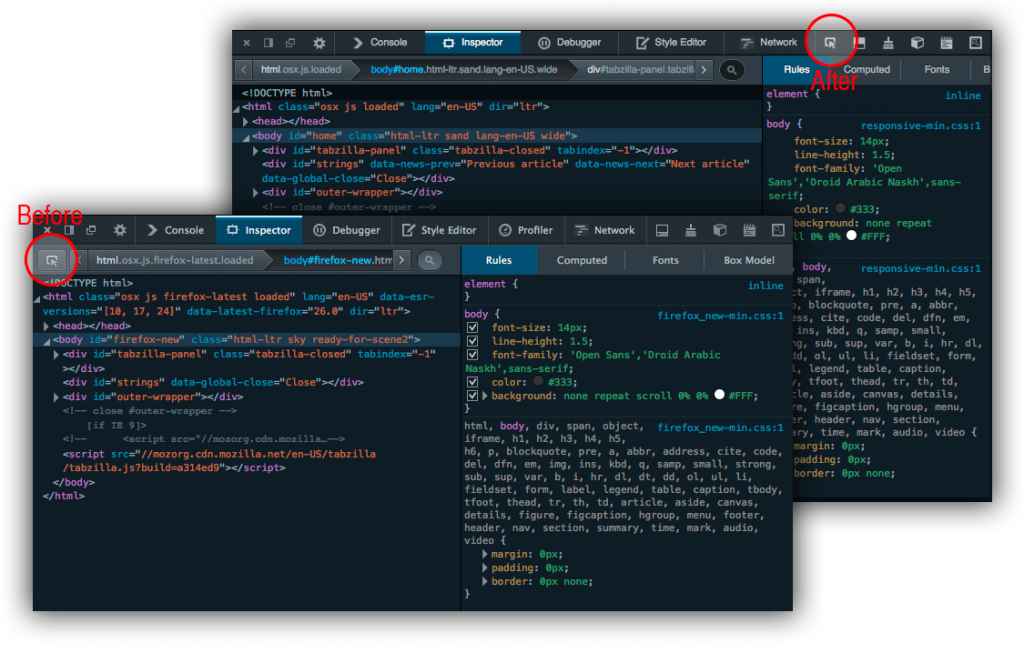Click #FFF color swatch in Before window
The image size is (1024, 653).
click(719, 395)
